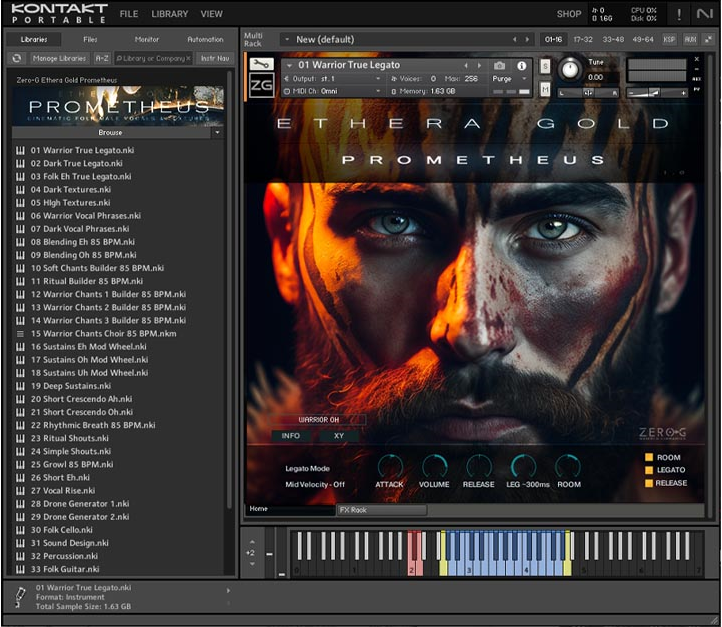The image size is (722, 627).
Task: Toggle the LEGATO yellow checkbox
Action: 649,470
